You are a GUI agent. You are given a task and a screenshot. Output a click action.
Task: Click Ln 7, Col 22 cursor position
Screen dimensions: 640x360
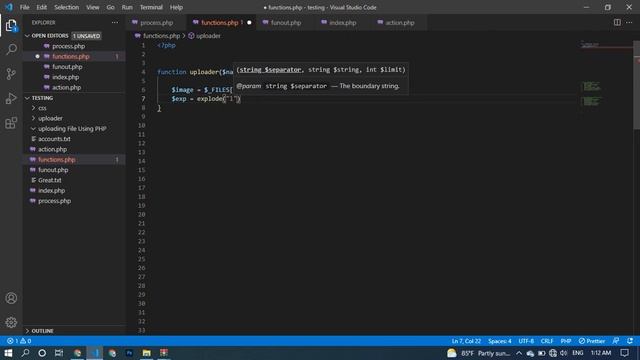pos(466,341)
